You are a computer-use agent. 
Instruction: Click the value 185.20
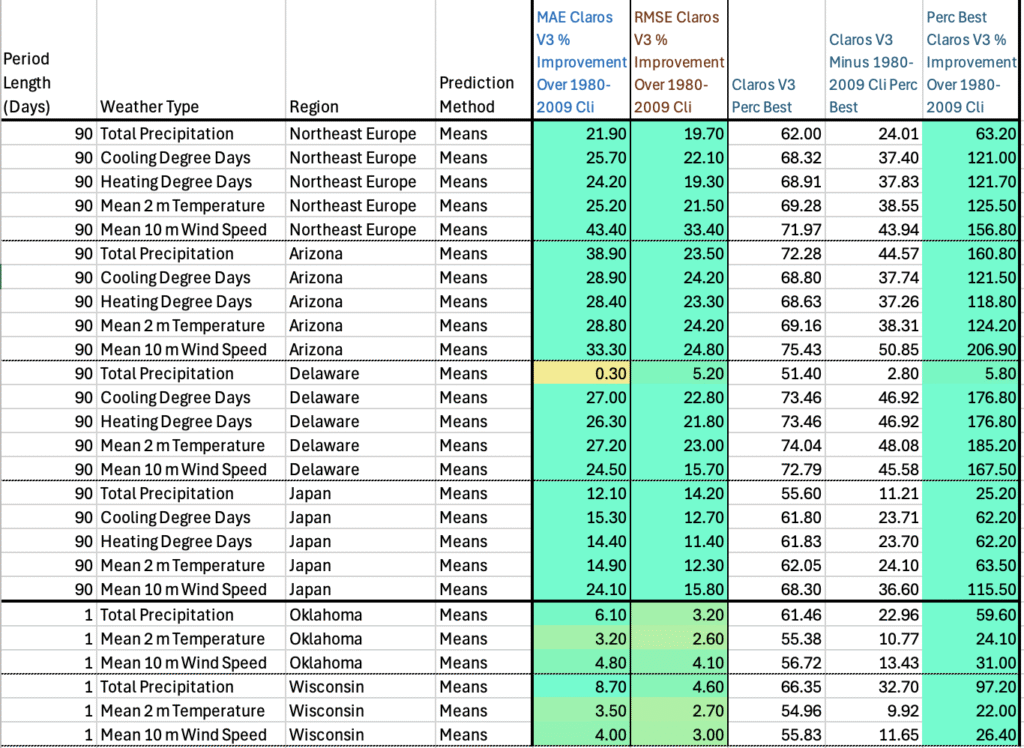970,446
